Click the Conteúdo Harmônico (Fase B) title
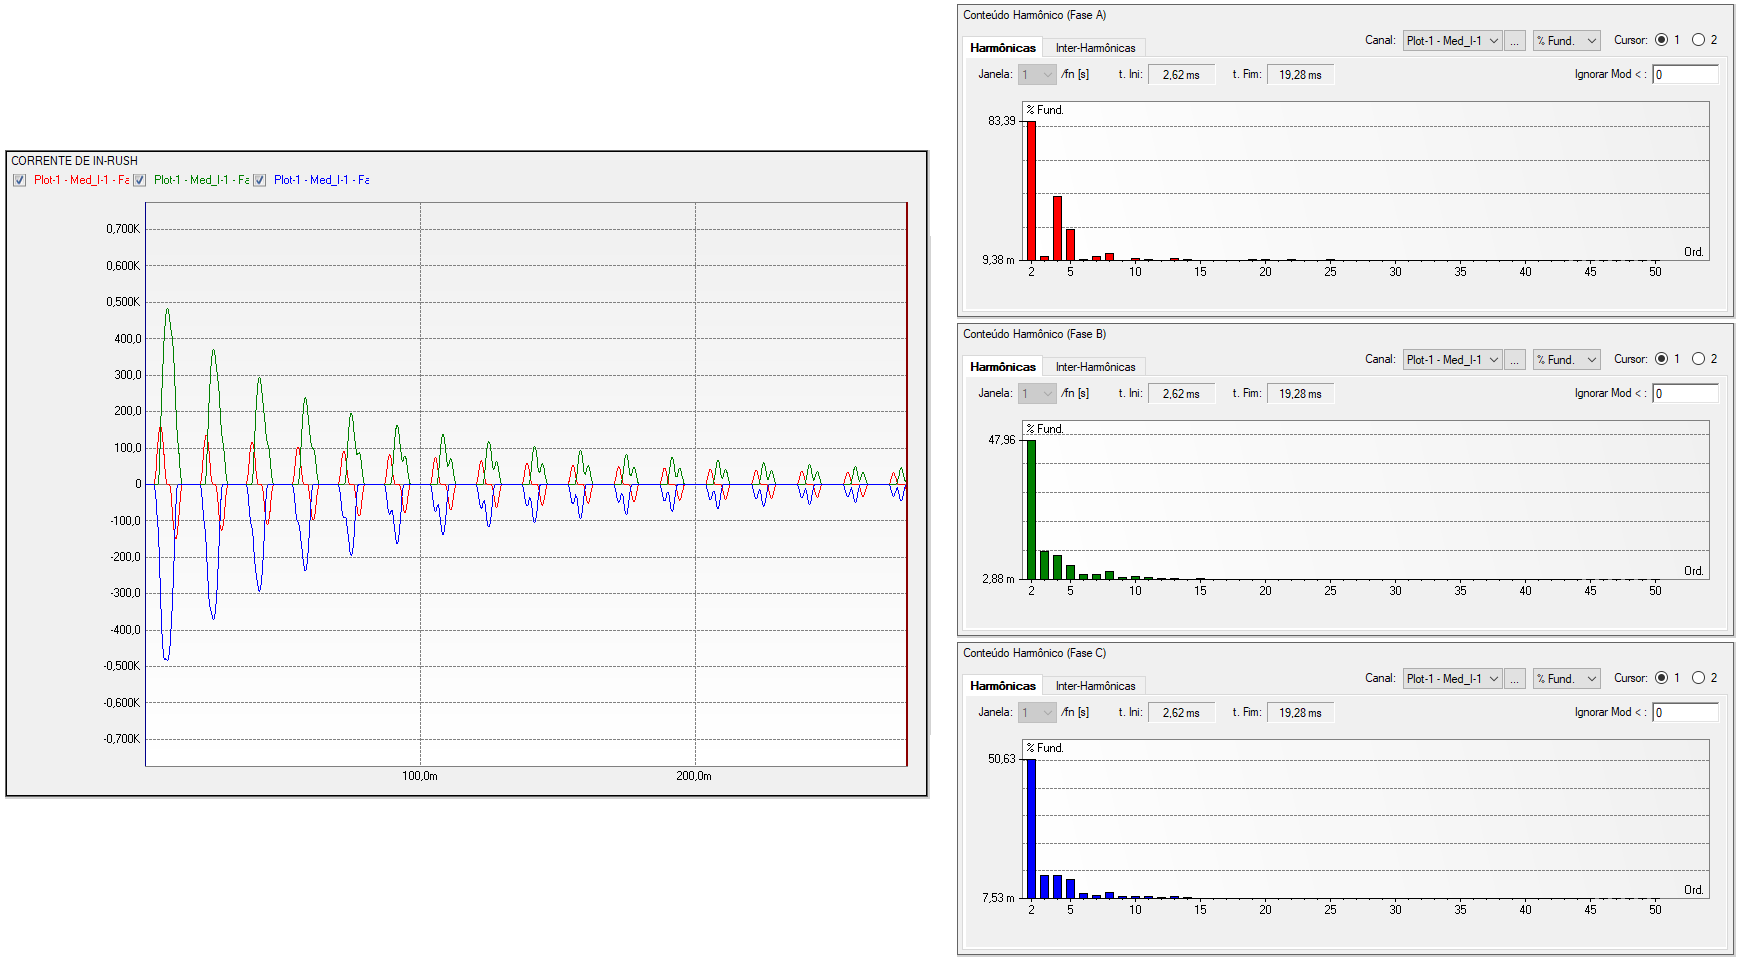The height and width of the screenshot is (966, 1746). pyautogui.click(x=1034, y=334)
